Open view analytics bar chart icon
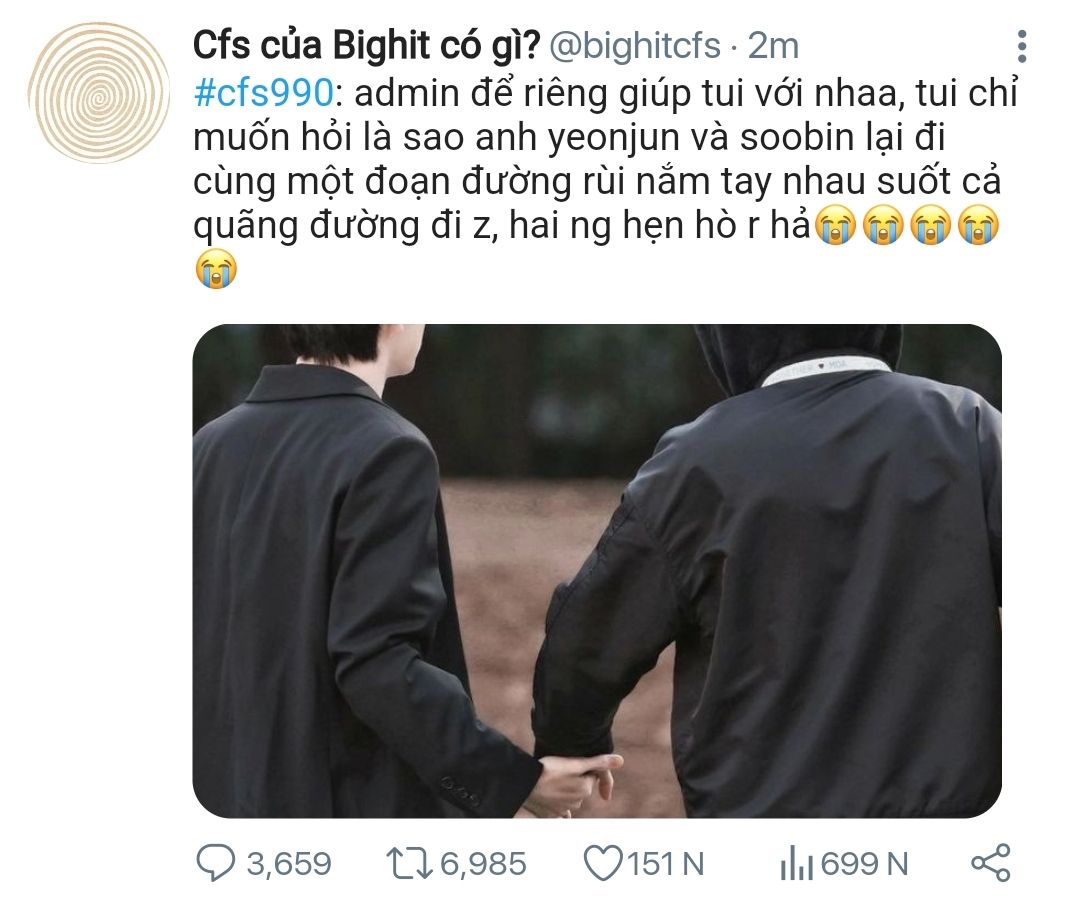The width and height of the screenshot is (1080, 903). click(x=797, y=864)
